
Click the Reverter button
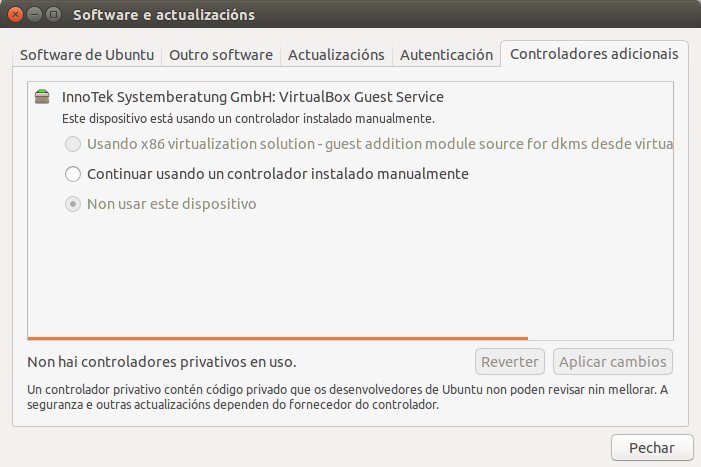coord(510,362)
